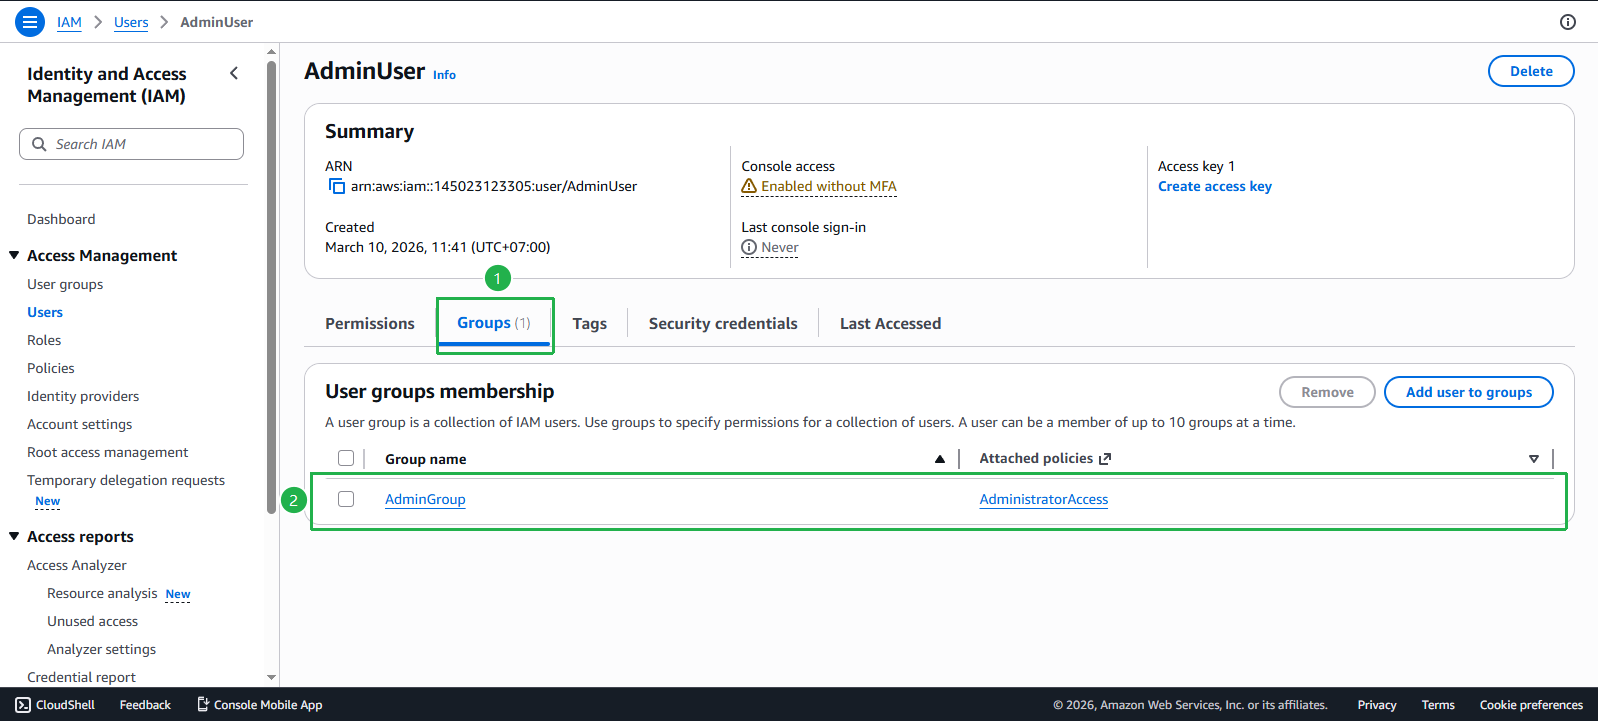This screenshot has height=721, width=1598.
Task: Open Resource analysis in the sidebar
Action: coord(102,593)
